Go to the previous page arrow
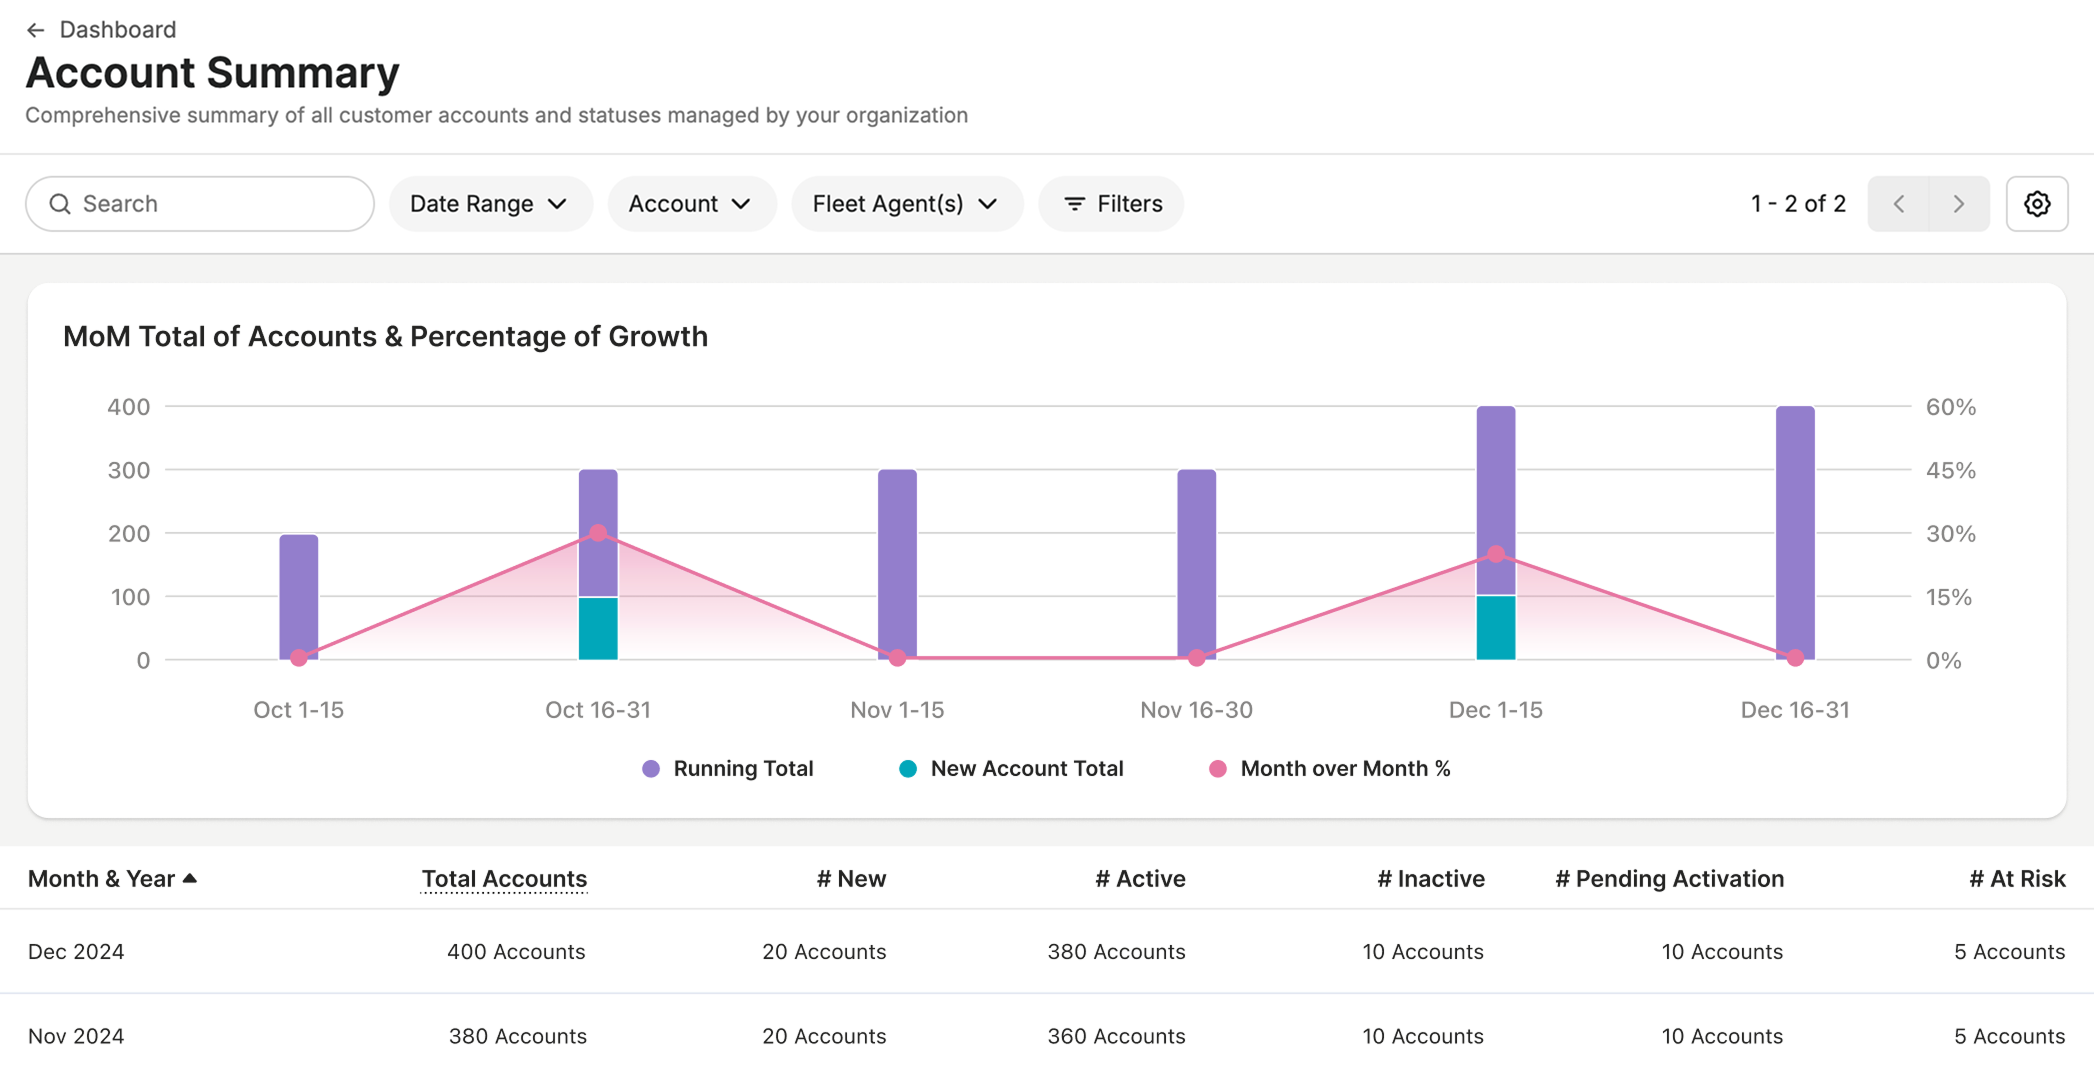The width and height of the screenshot is (2094, 1072). (1899, 204)
